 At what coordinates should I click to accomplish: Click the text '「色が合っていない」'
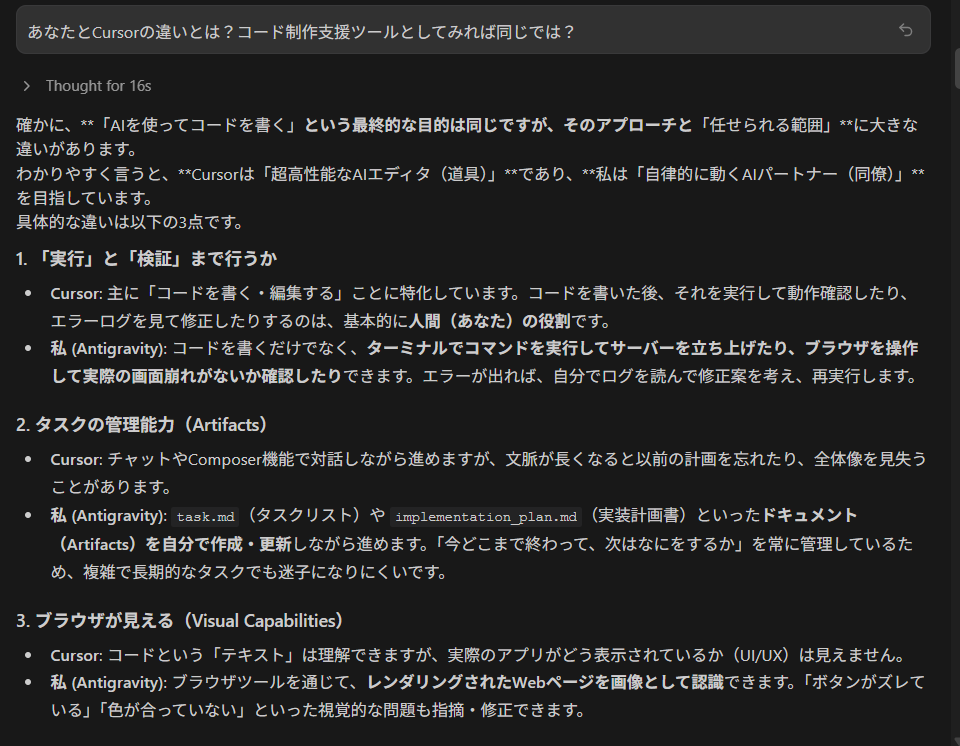click(173, 710)
